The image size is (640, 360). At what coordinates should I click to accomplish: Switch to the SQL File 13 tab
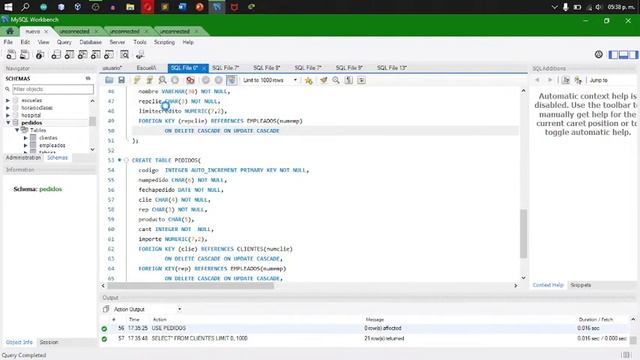[x=391, y=68]
